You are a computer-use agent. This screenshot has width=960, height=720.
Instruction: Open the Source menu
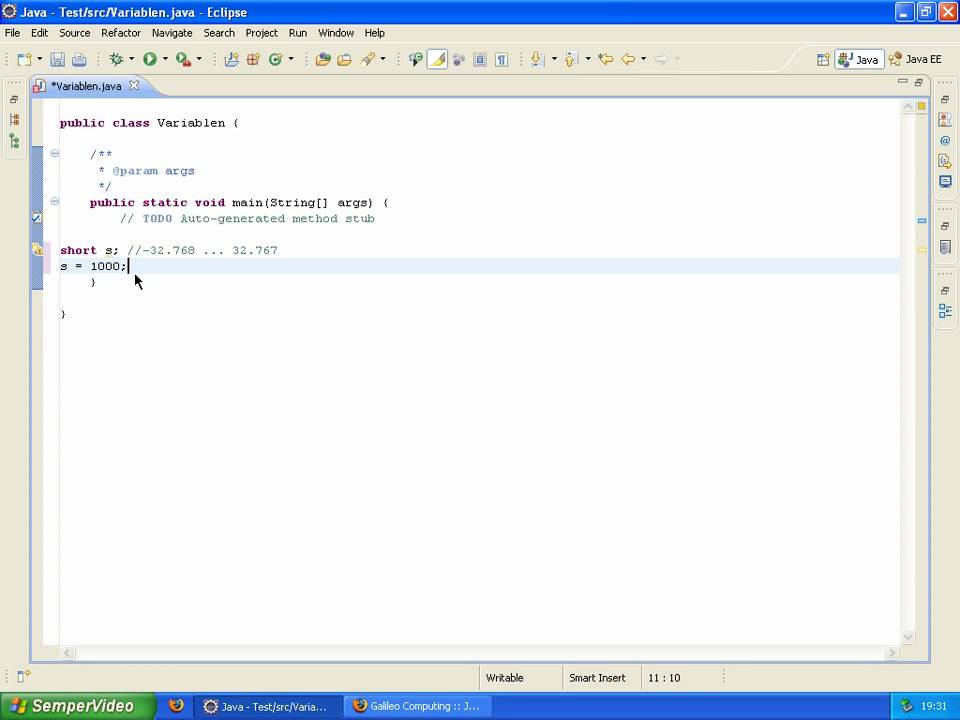point(75,33)
